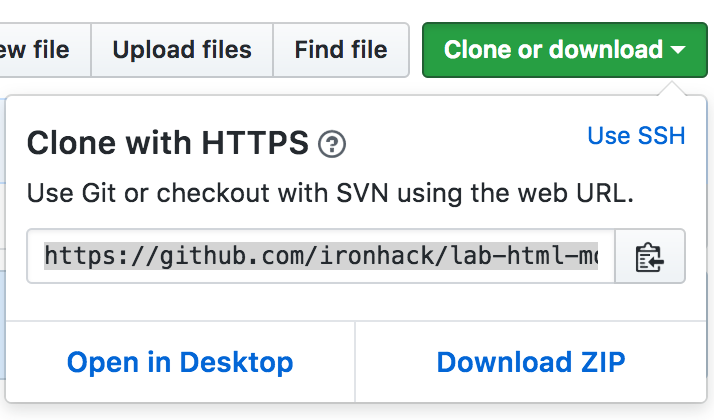Screen dimensions: 714x420
Task: Click the word ZIP in Download ZIP
Action: [596, 362]
